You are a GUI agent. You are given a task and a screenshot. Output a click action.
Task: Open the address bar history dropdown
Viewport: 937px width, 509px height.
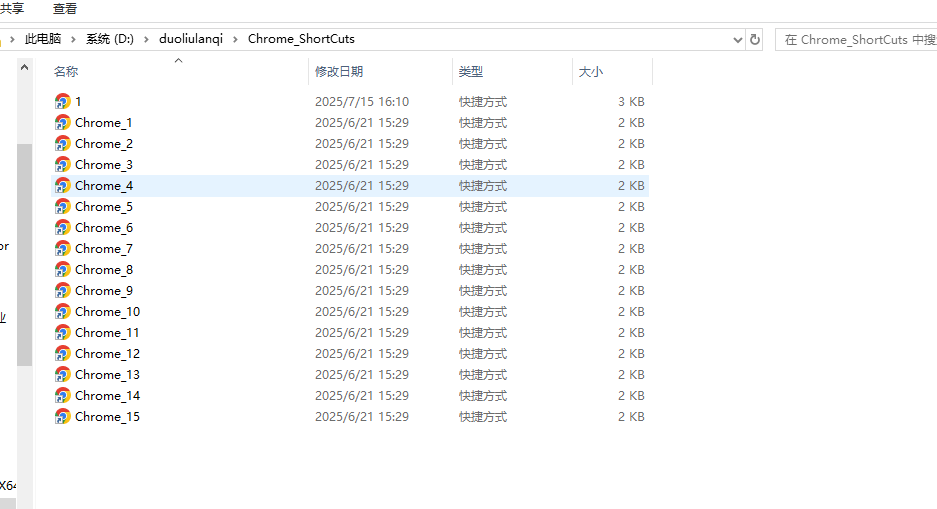tap(738, 39)
